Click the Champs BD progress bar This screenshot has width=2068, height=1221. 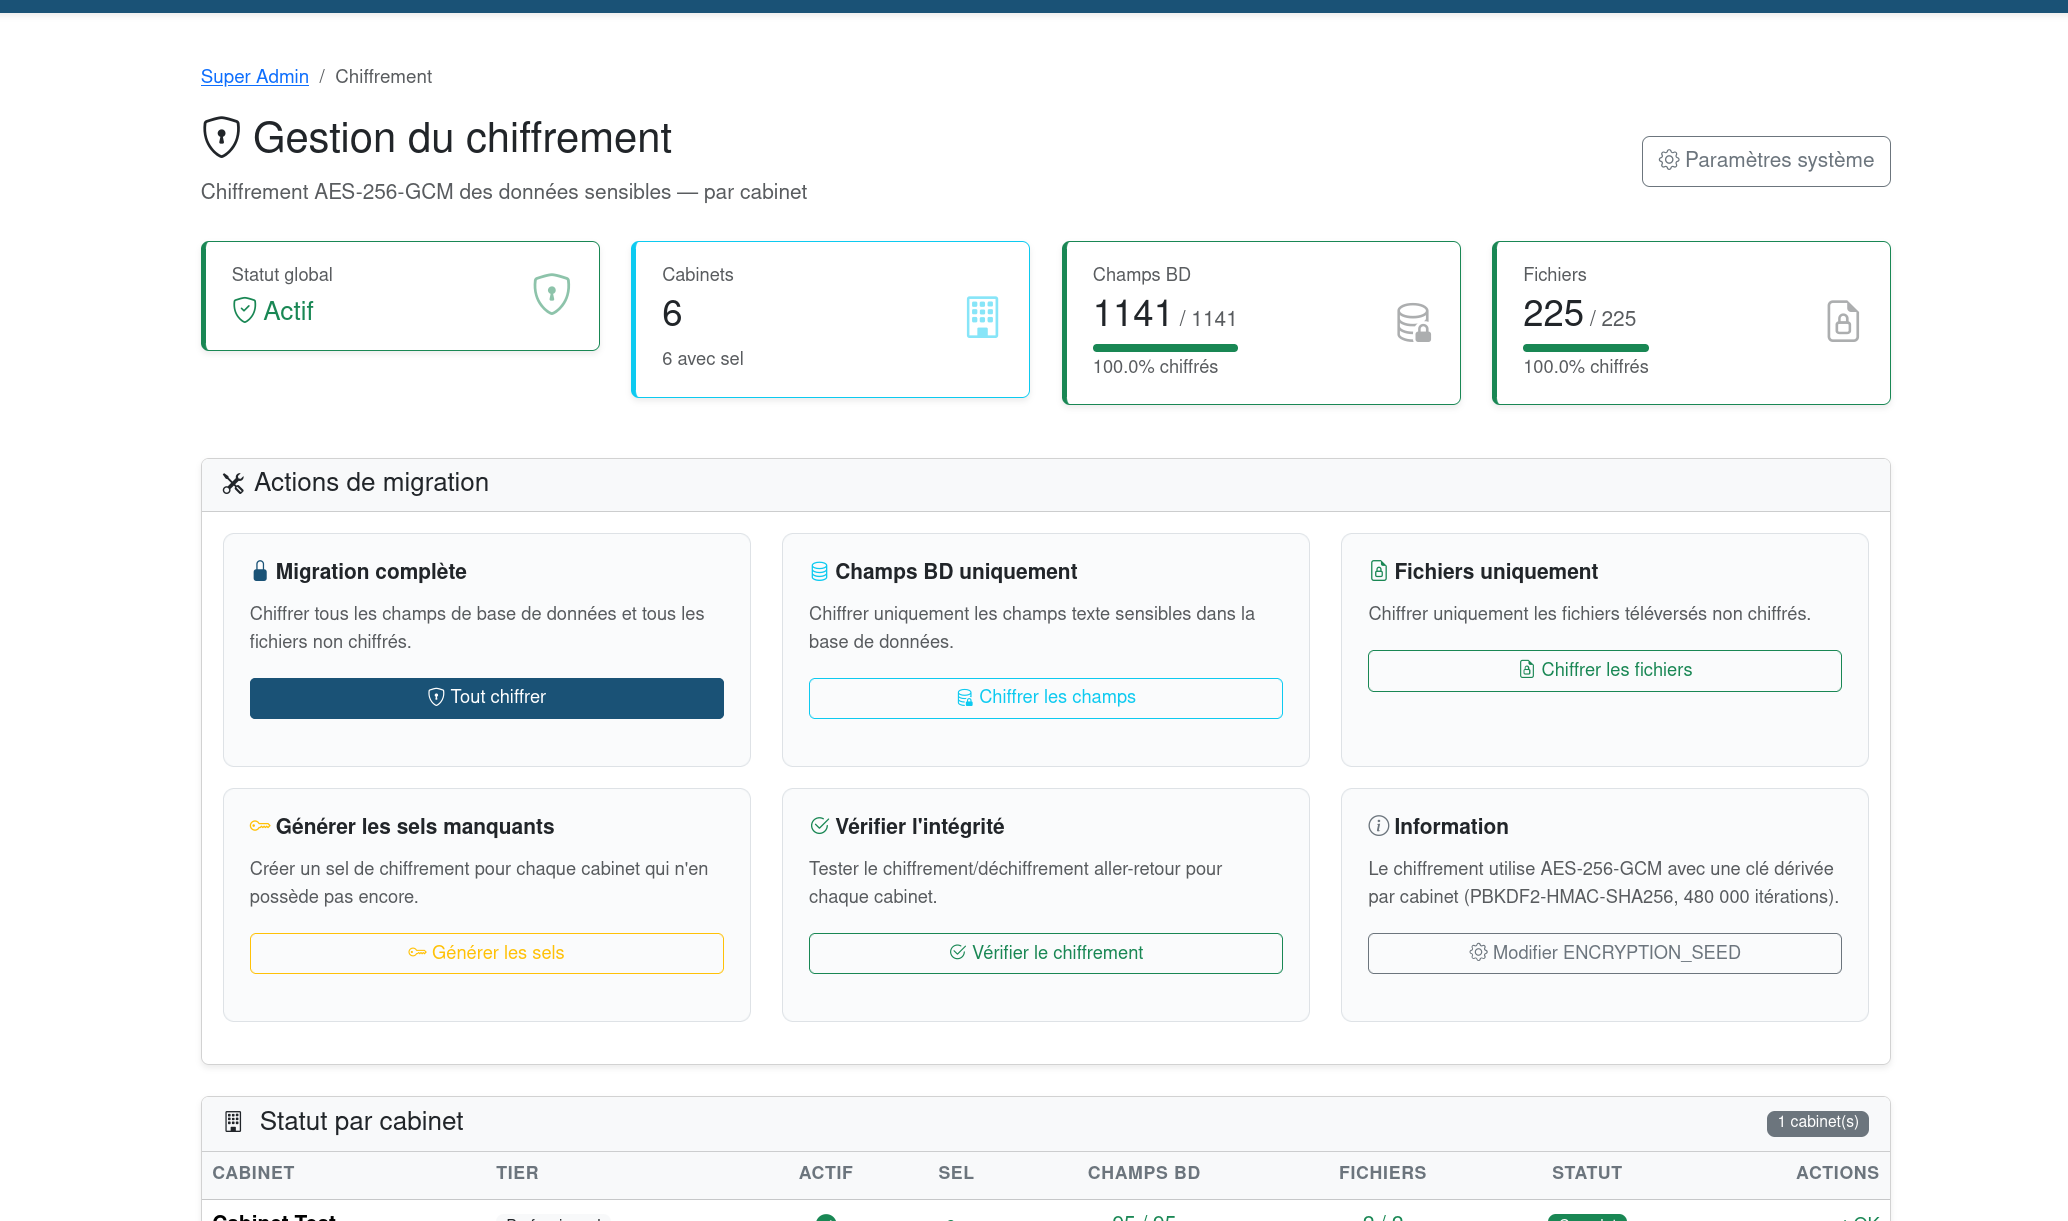(1165, 348)
